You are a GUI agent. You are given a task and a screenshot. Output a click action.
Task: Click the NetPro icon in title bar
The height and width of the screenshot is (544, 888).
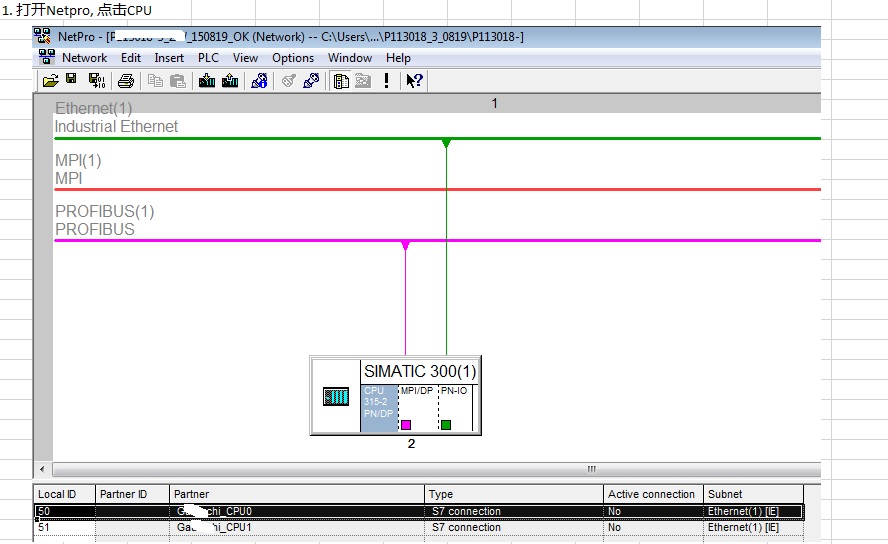coord(42,36)
